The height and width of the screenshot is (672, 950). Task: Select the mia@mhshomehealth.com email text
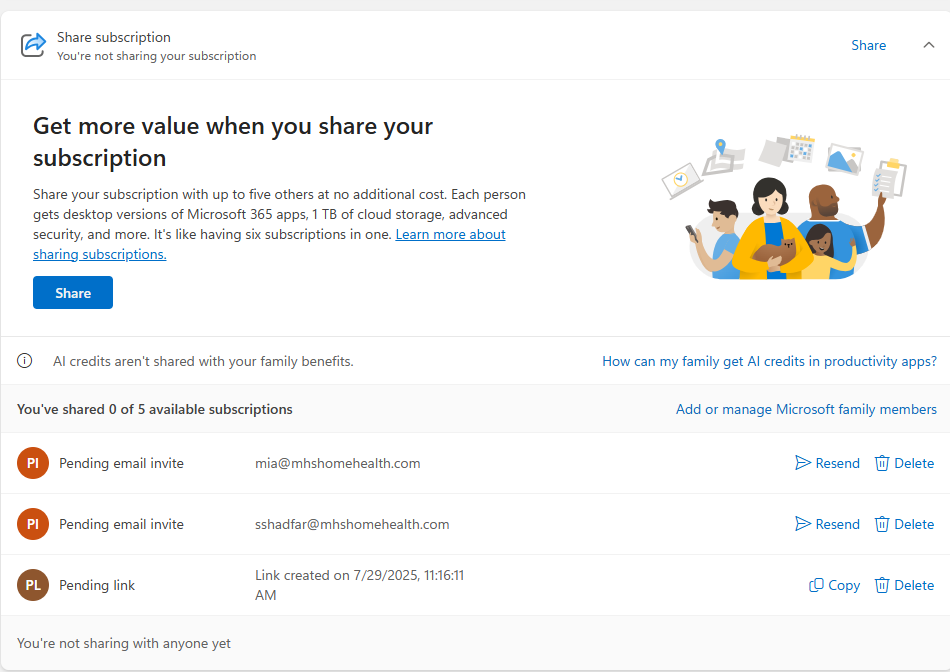tap(337, 464)
